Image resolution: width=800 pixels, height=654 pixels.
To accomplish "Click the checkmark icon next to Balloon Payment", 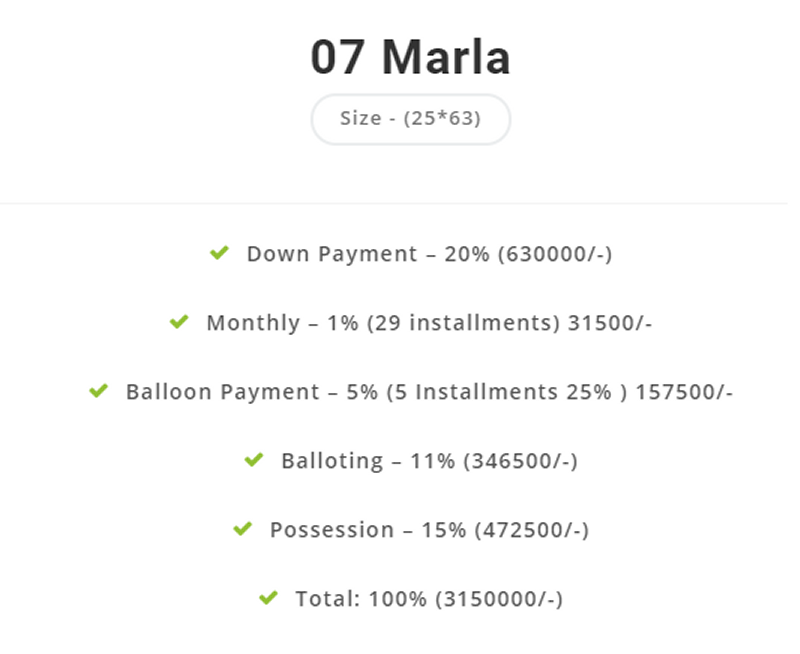I will 98,391.
